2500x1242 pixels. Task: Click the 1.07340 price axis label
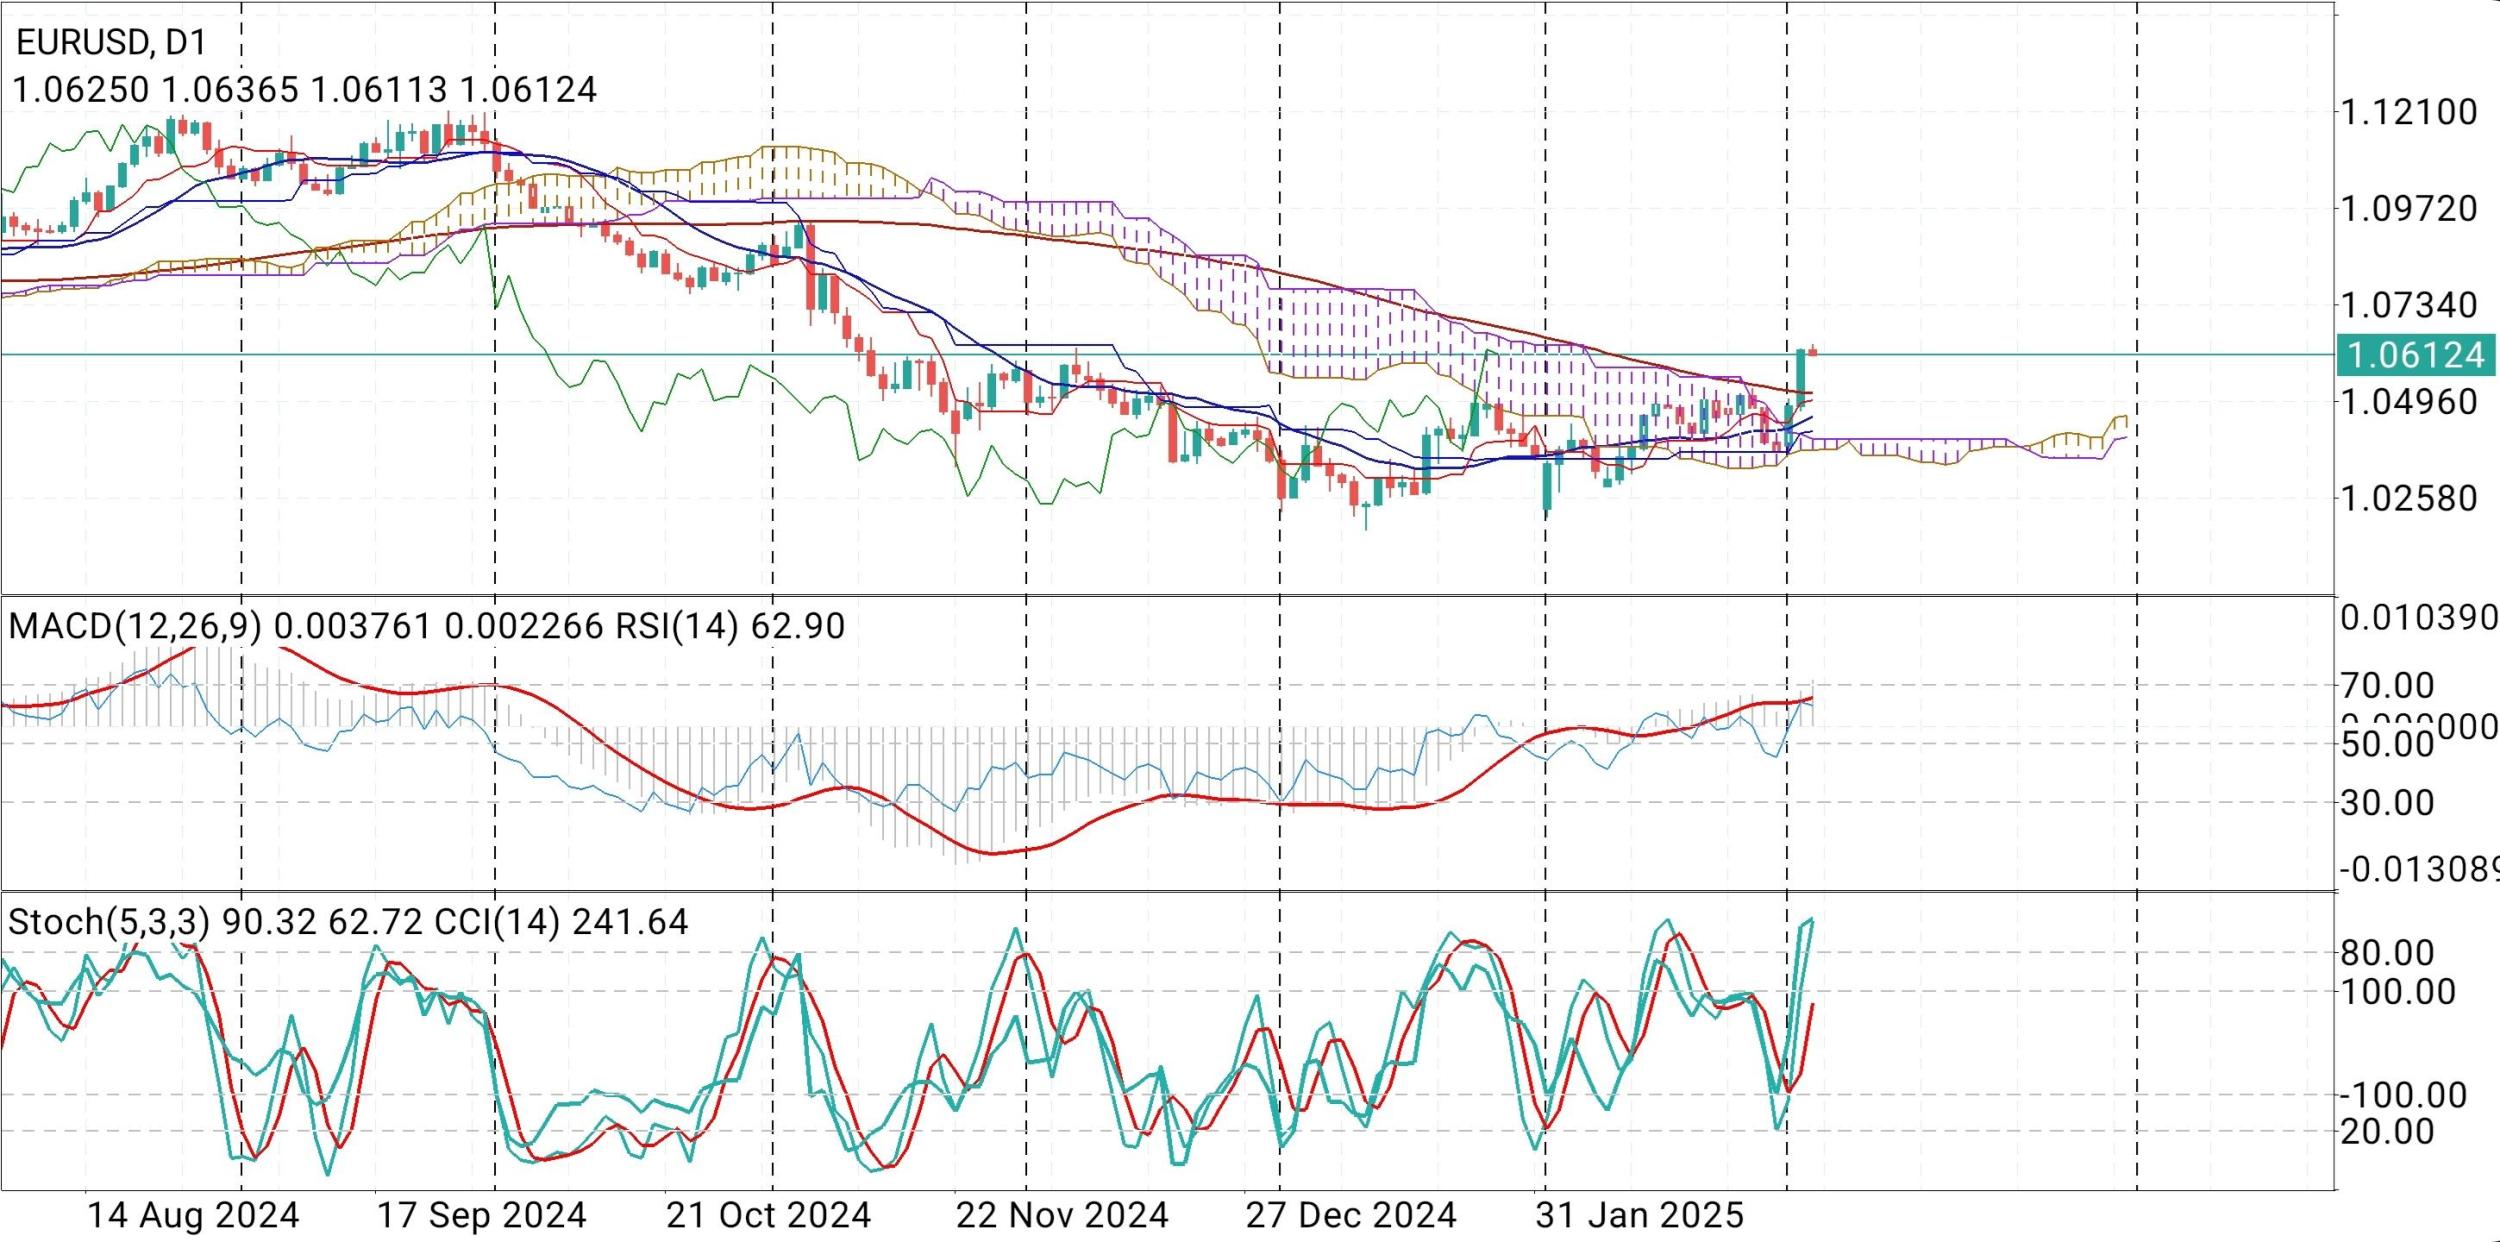coord(2408,305)
